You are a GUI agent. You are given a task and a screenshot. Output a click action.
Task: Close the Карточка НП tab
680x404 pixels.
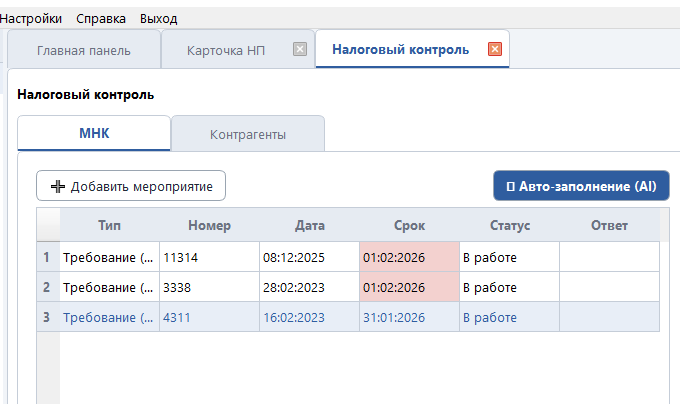[300, 49]
